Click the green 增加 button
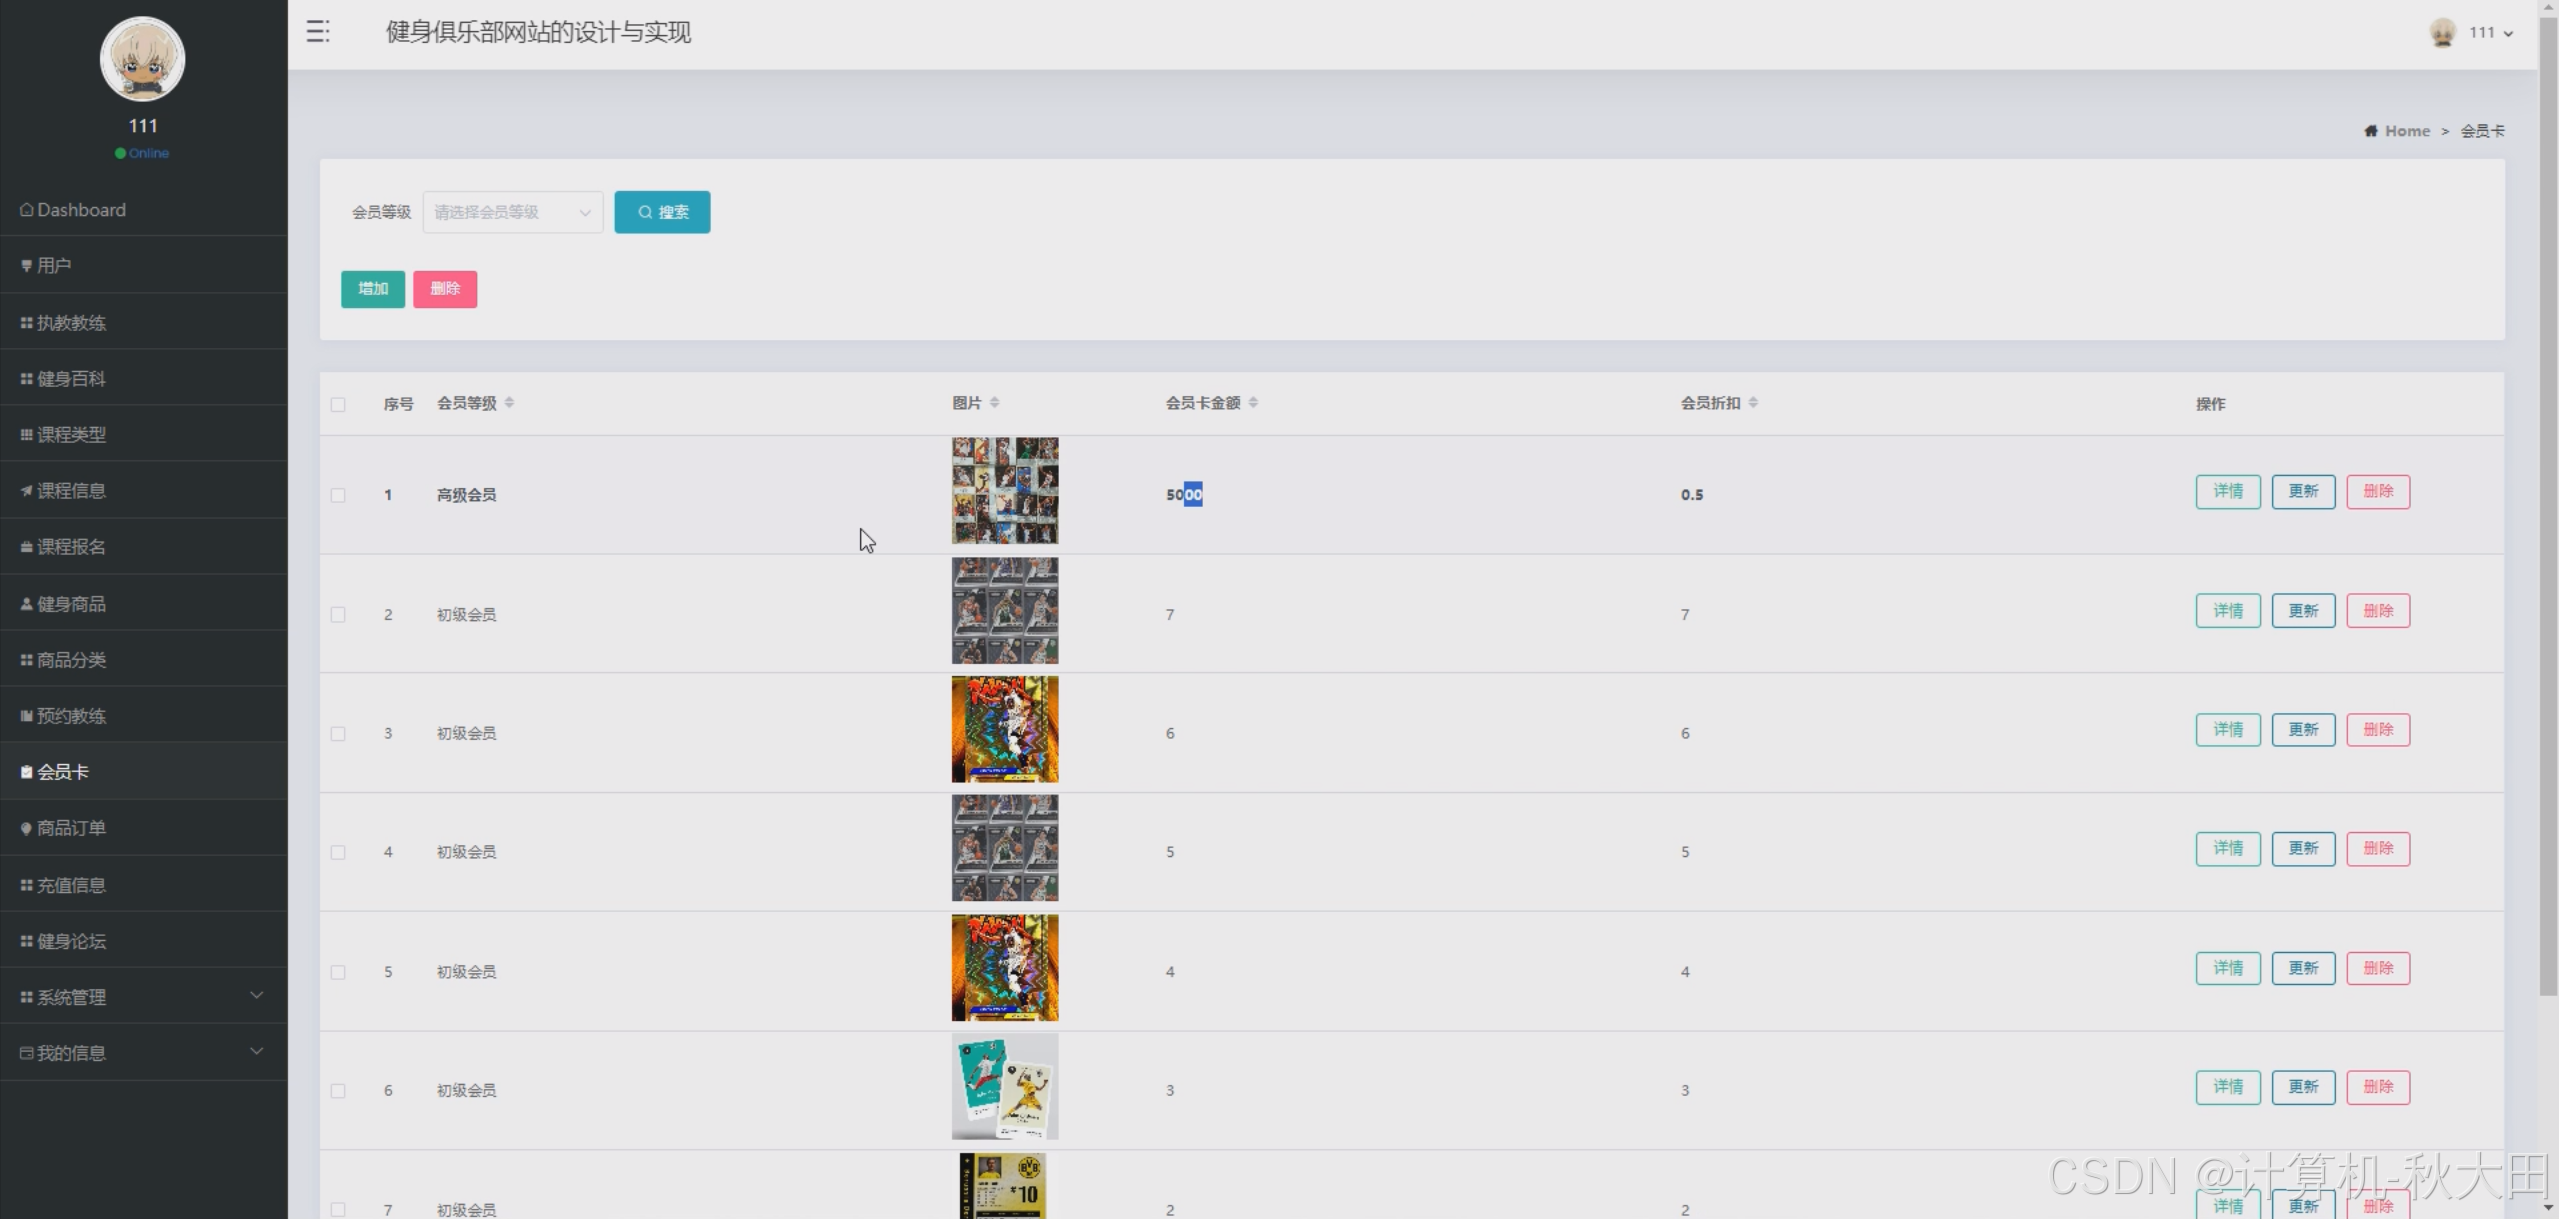The image size is (2559, 1219). pyautogui.click(x=372, y=289)
